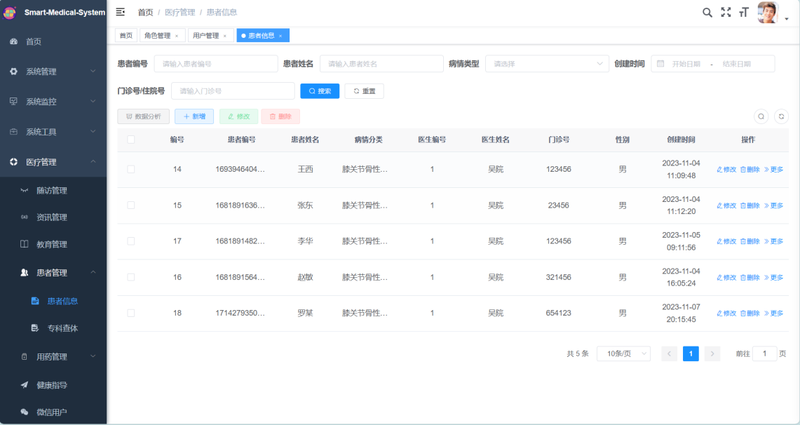Screen dimensions: 800x425
Task: Close the 患者信息 tab
Action: pyautogui.click(x=282, y=36)
